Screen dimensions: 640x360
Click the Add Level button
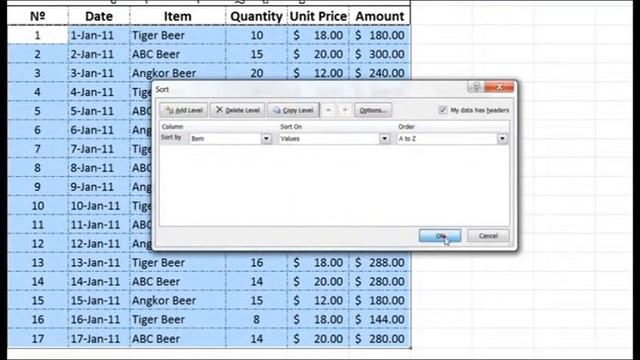(x=184, y=110)
